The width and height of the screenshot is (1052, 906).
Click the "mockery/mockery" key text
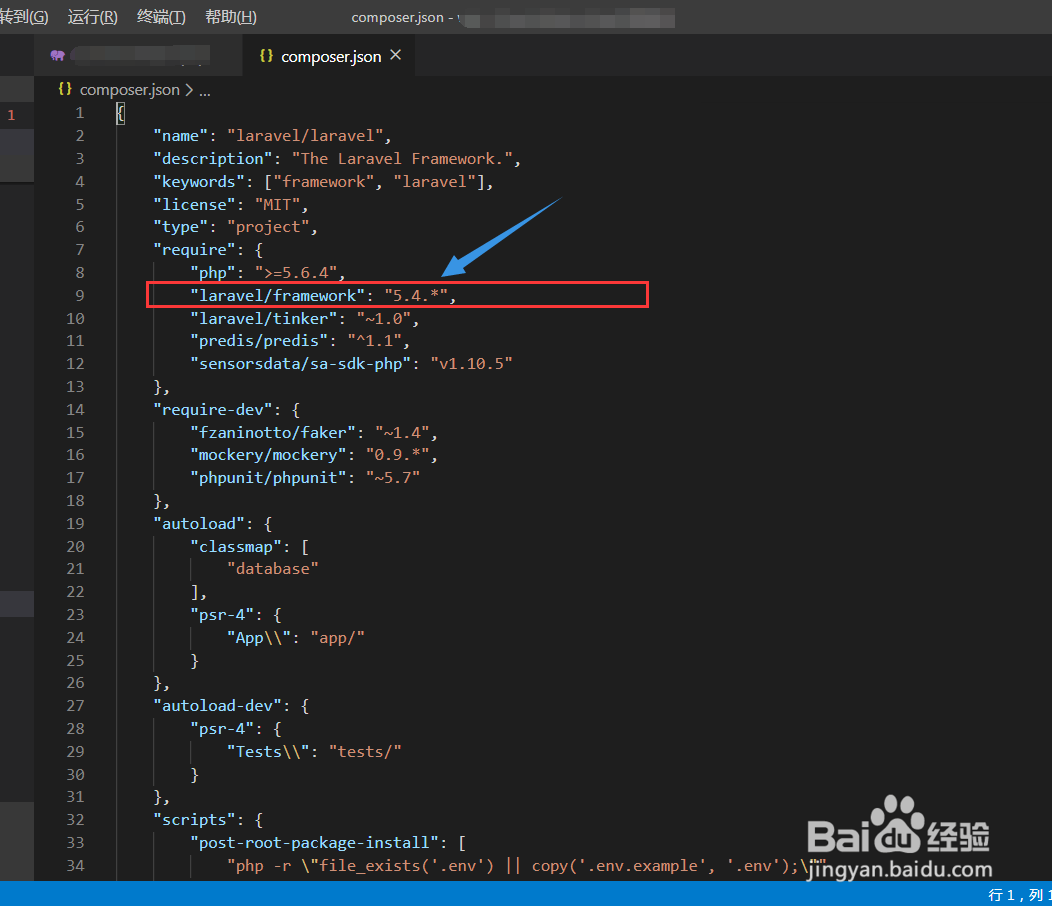[268, 455]
